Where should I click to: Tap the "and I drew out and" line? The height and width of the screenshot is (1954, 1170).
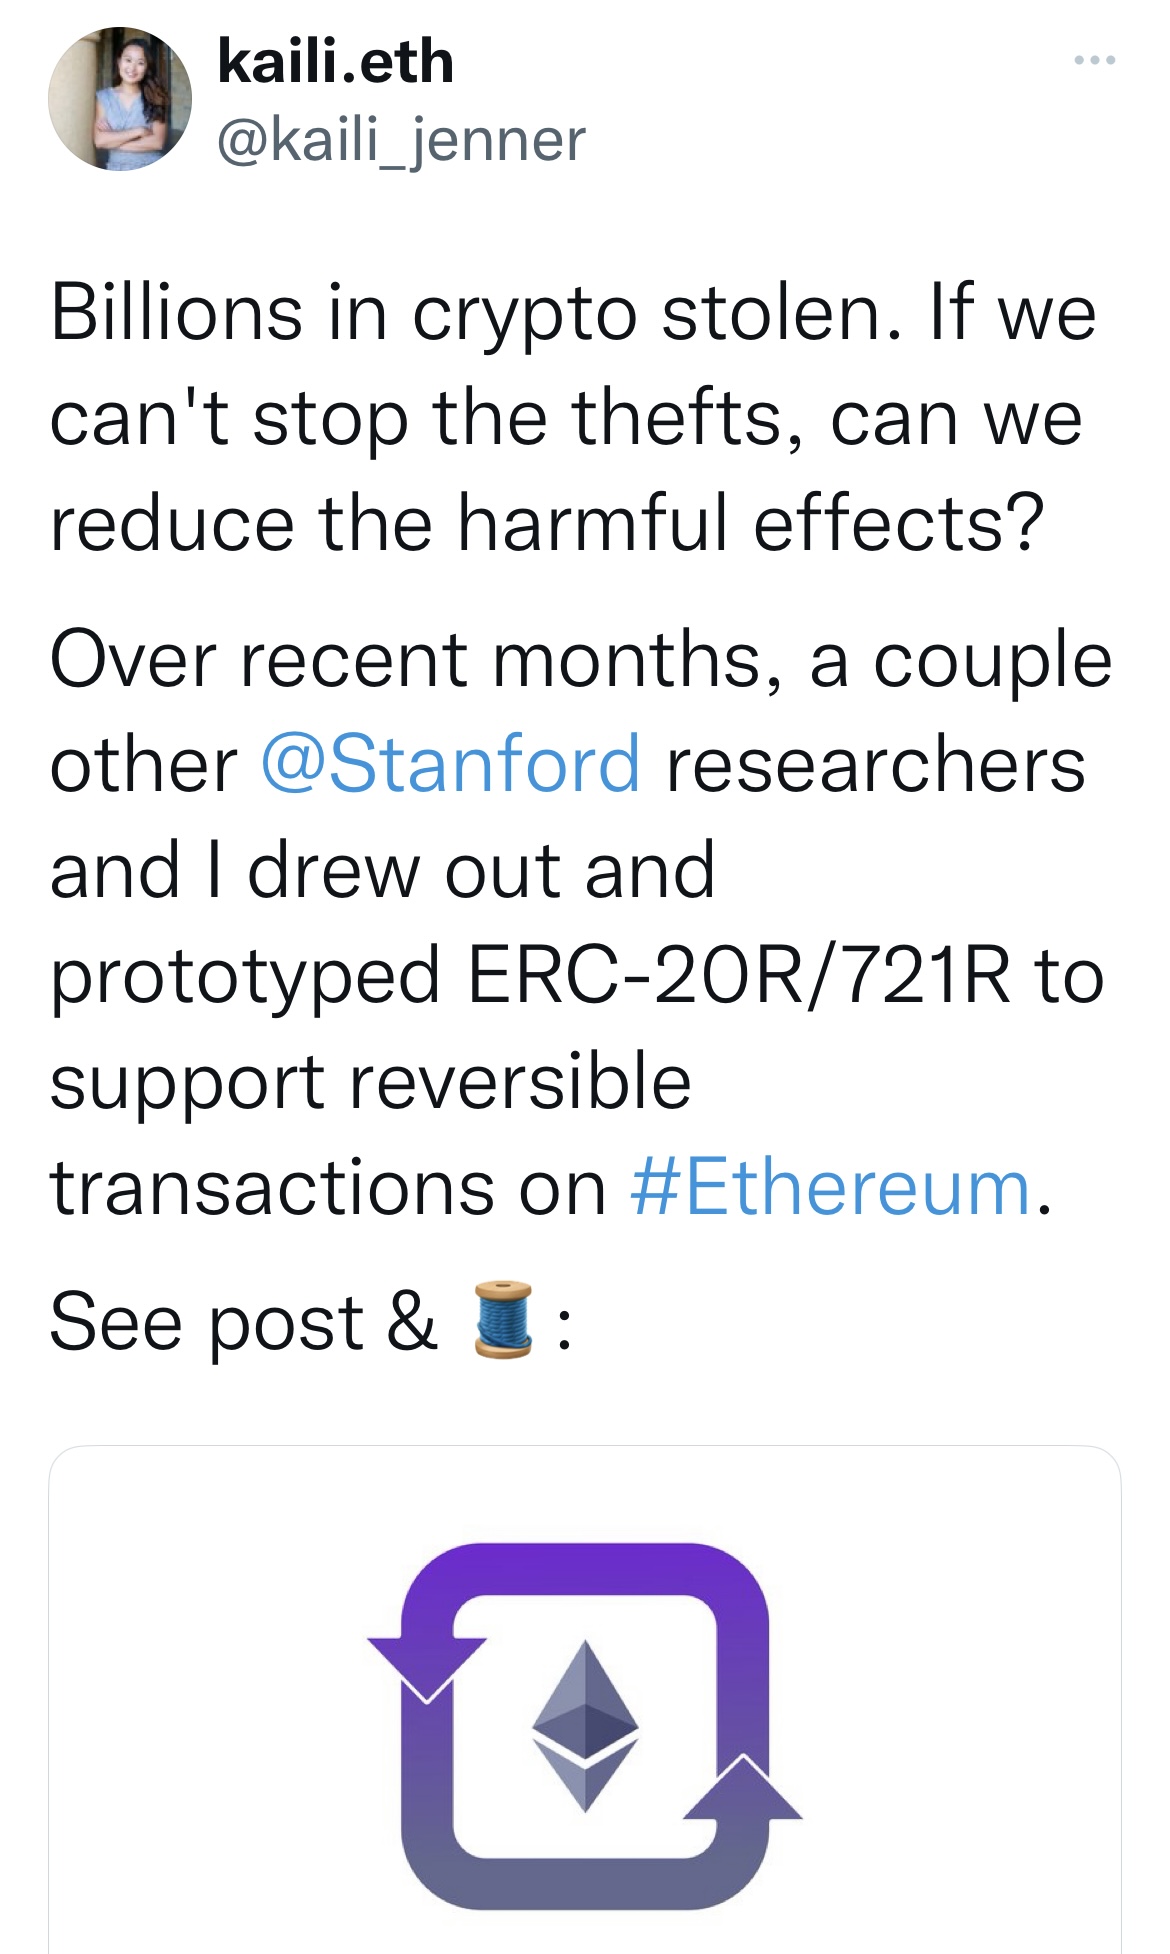point(382,871)
